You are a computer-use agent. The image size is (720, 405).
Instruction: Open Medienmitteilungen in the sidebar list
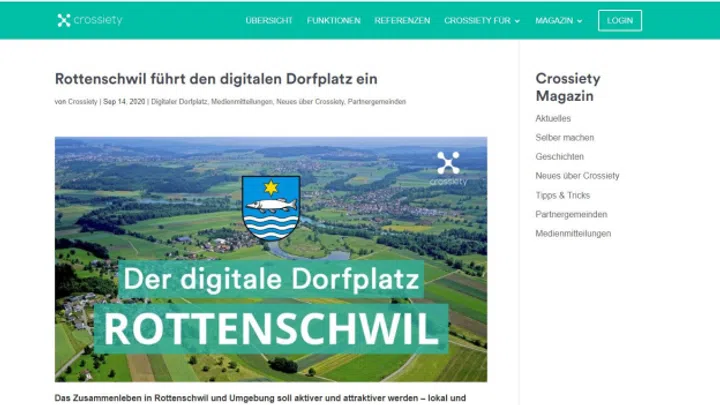(573, 233)
